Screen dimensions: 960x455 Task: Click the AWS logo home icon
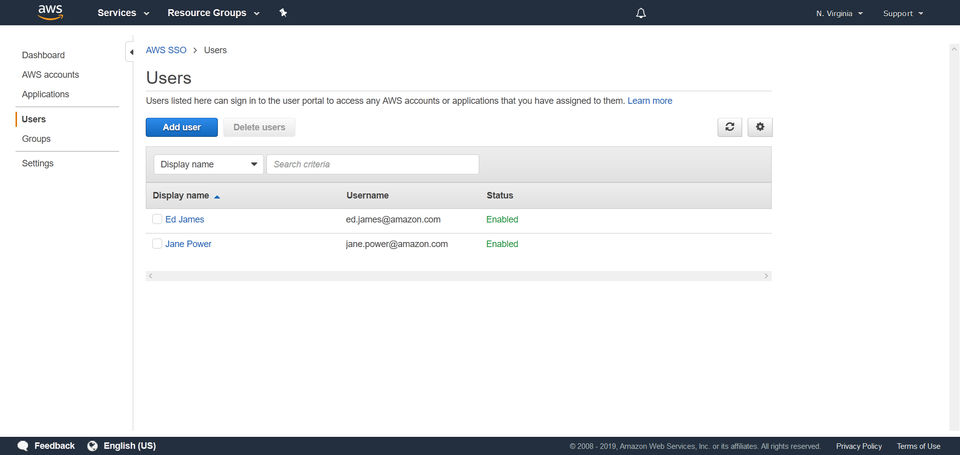(50, 12)
